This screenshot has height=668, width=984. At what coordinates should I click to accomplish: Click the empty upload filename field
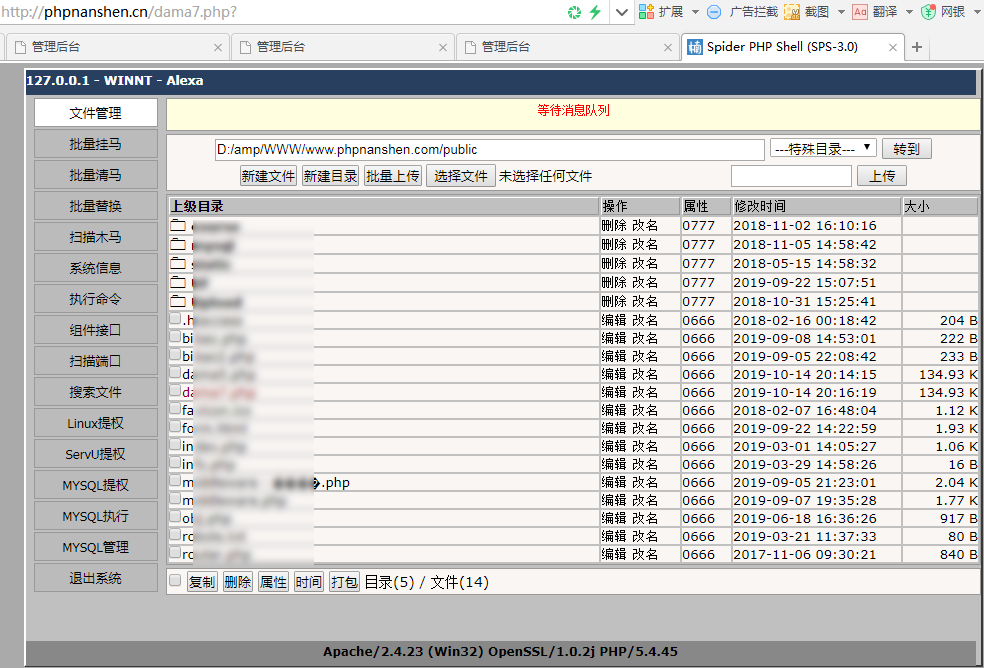(x=791, y=176)
